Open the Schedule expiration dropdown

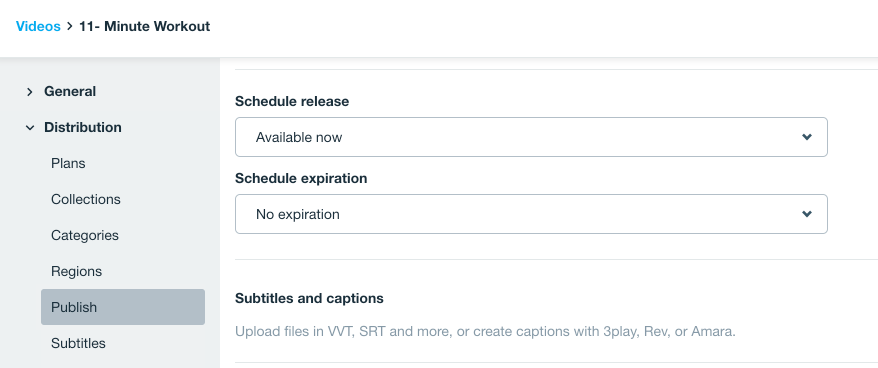(x=531, y=214)
